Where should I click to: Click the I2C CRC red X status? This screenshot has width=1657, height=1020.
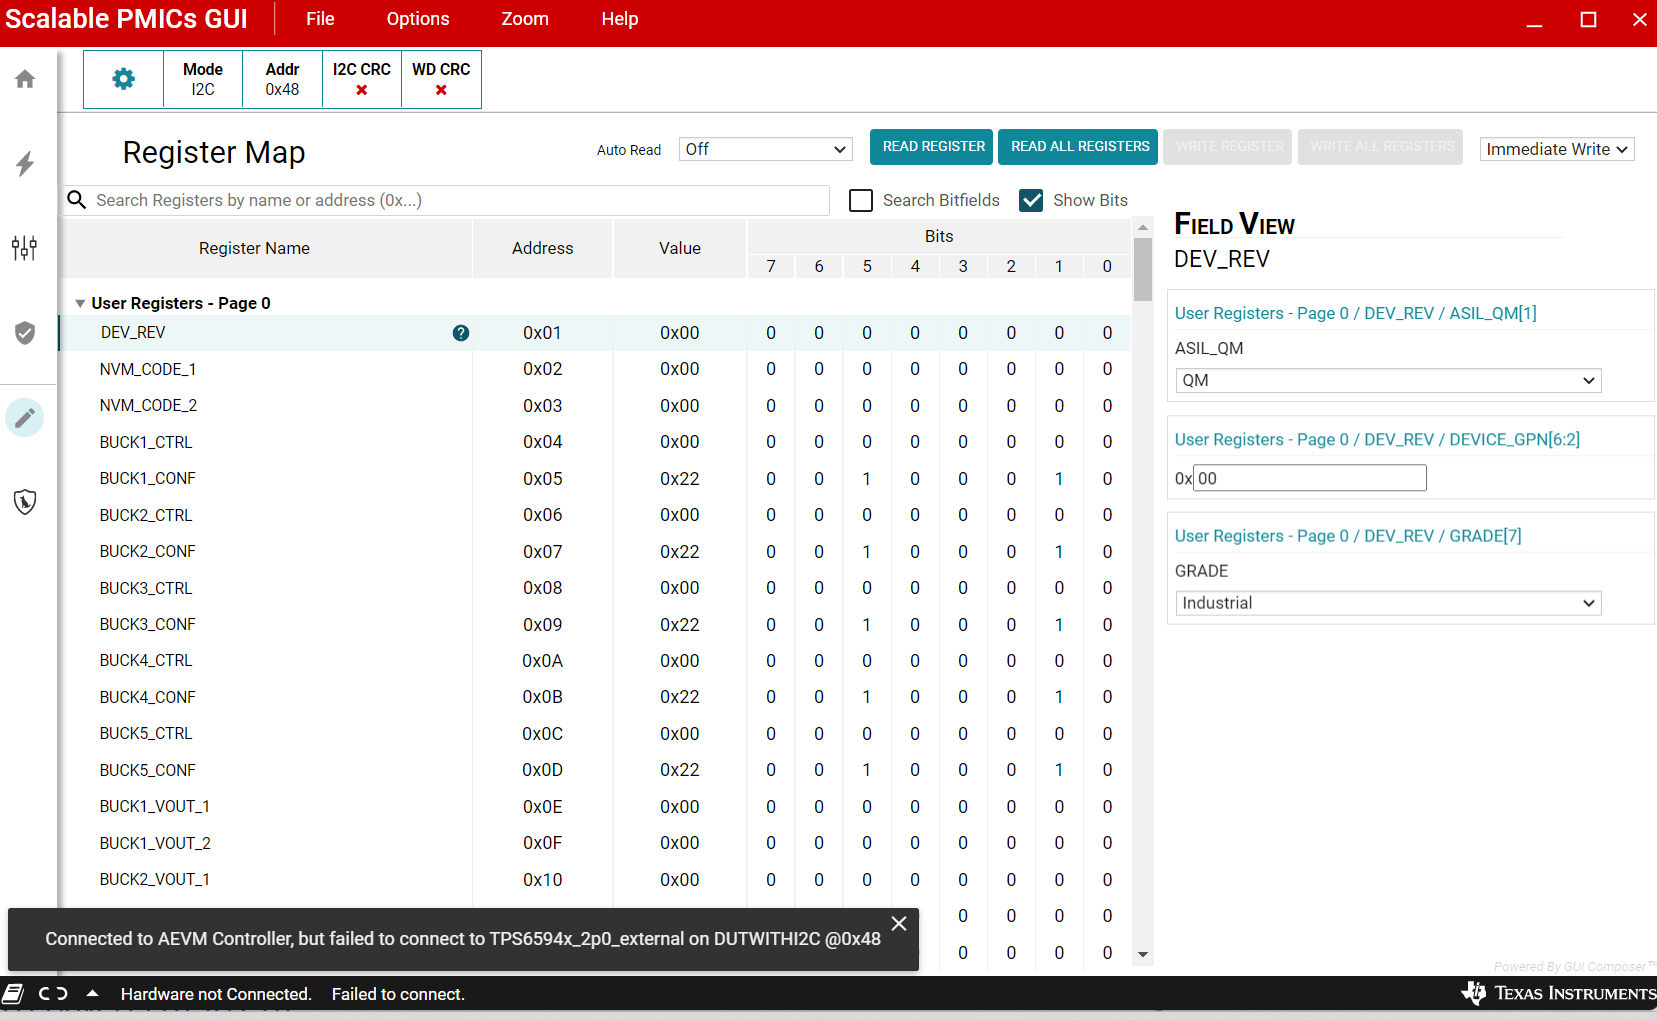362,90
